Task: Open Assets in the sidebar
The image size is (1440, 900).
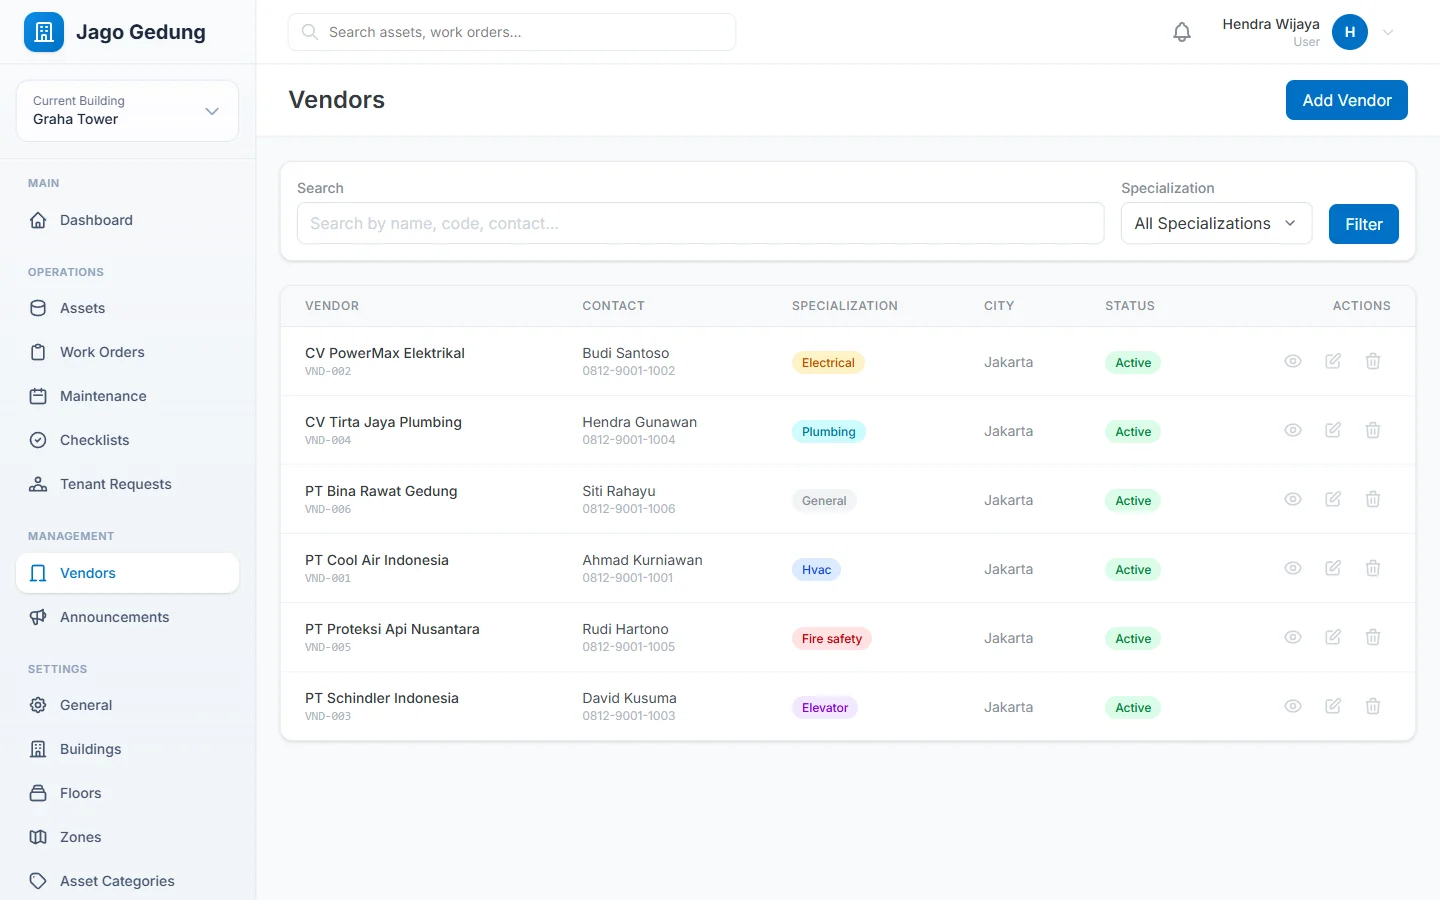Action: (x=127, y=308)
